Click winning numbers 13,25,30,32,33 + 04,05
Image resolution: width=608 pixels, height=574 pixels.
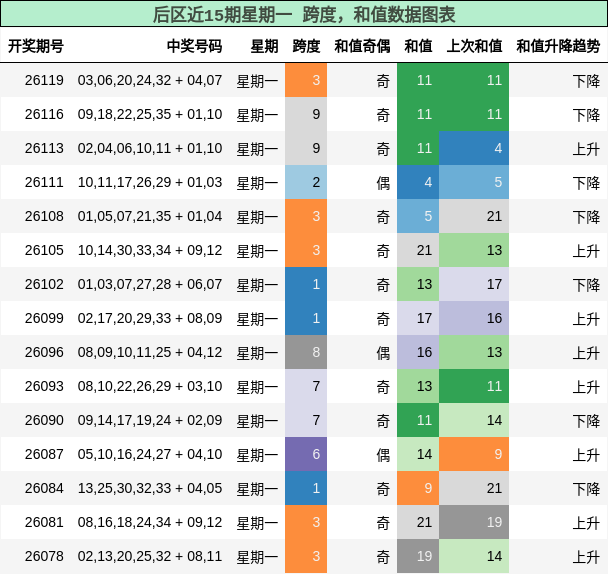150,488
